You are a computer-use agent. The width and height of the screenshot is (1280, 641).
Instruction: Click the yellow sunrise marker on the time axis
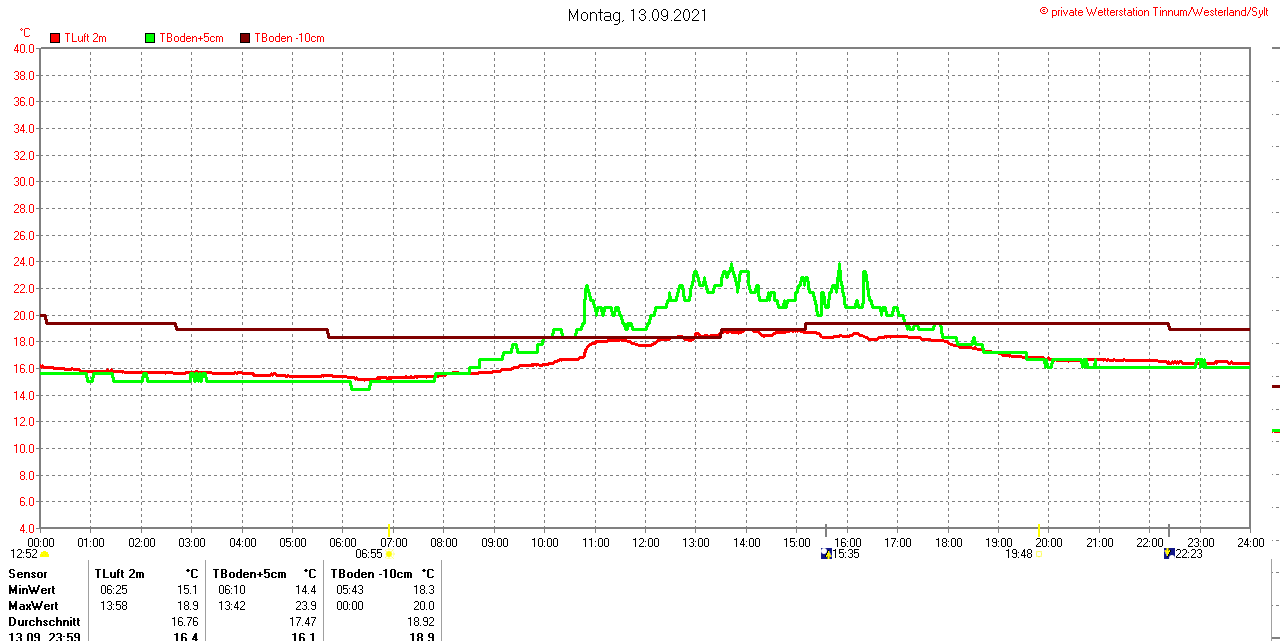(389, 528)
